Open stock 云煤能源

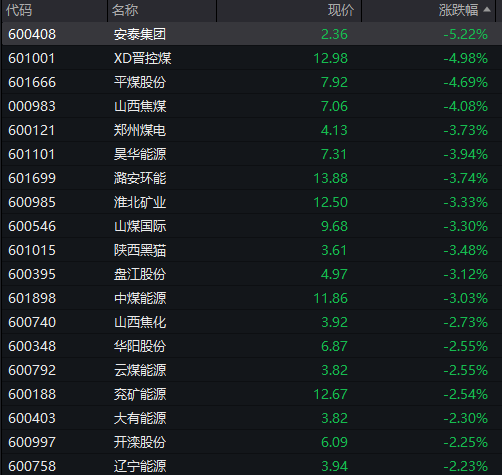click(x=140, y=370)
